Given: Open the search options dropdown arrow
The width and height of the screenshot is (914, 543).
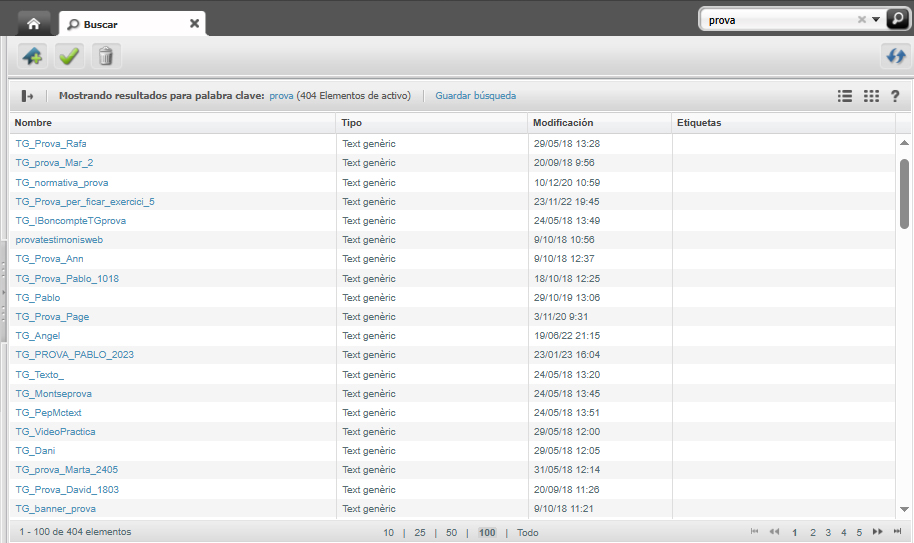Looking at the screenshot, I should [x=875, y=19].
